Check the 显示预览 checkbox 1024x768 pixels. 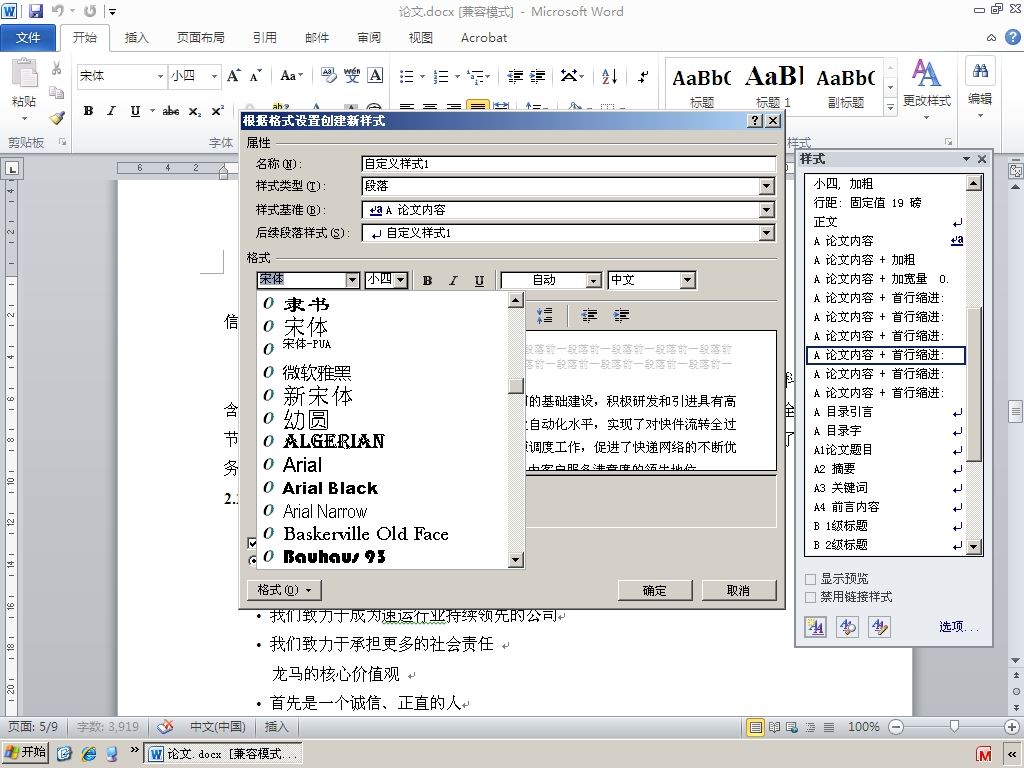click(810, 579)
